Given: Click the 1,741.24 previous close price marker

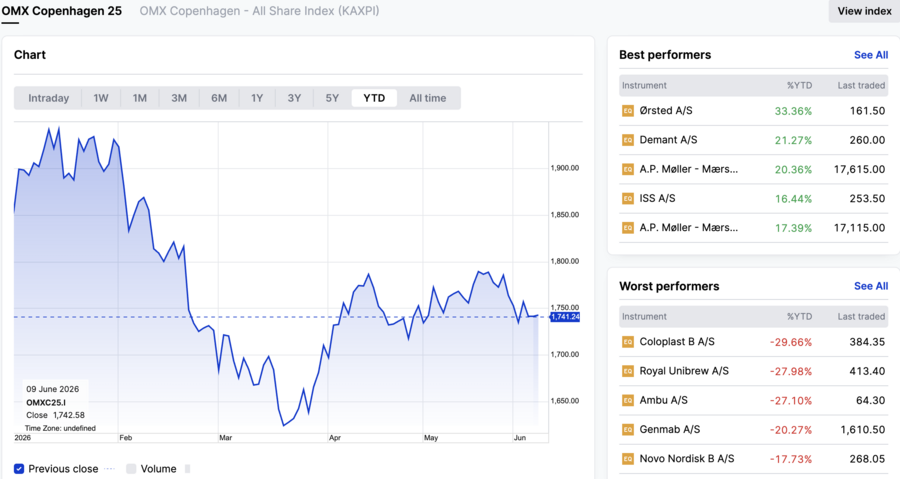Looking at the screenshot, I should coord(565,317).
